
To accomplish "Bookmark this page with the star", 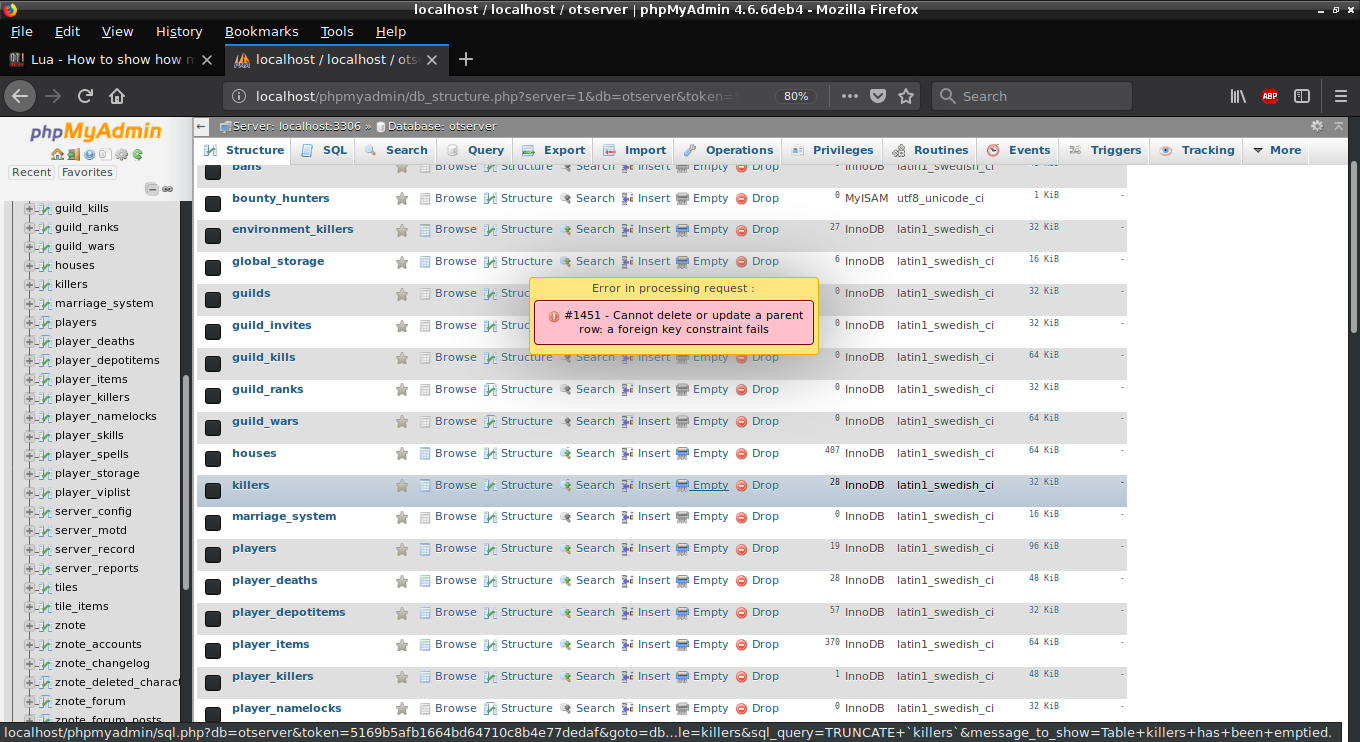I will tap(906, 96).
